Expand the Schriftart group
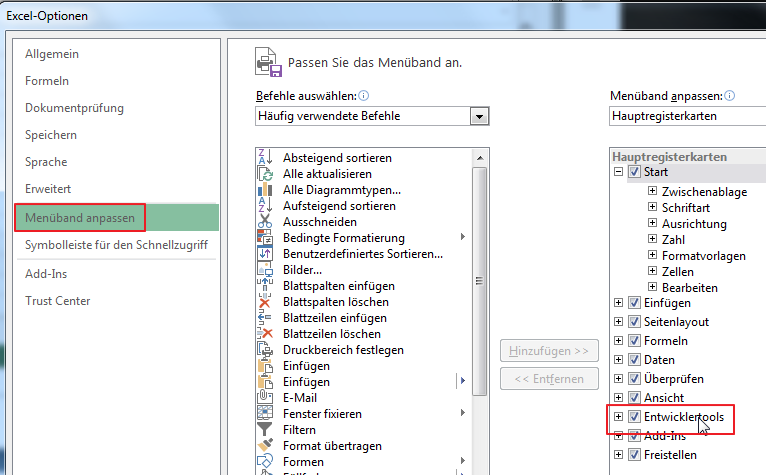This screenshot has height=475, width=766. point(652,207)
